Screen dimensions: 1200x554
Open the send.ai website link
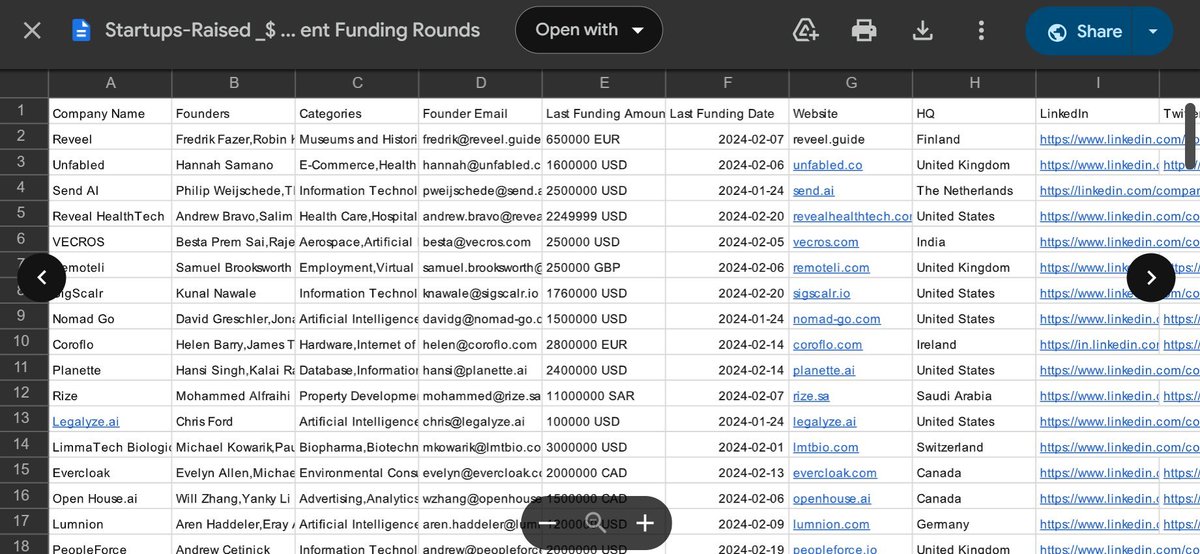[x=815, y=190]
